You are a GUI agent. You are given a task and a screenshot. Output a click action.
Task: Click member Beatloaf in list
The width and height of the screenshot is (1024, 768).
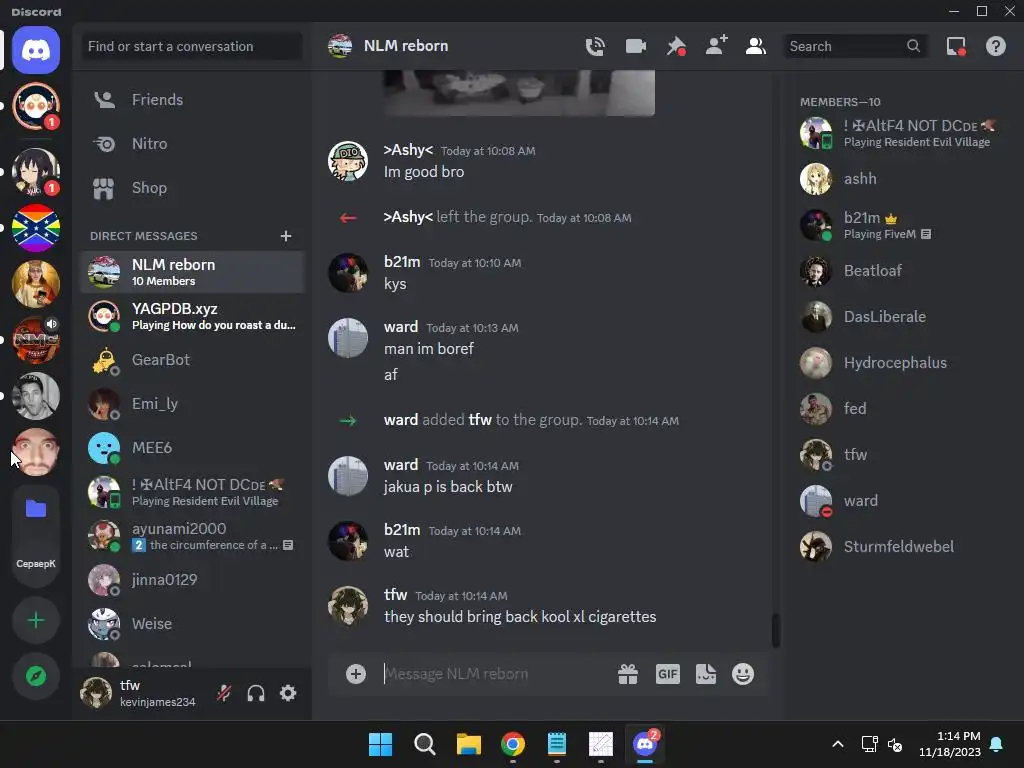click(904, 271)
